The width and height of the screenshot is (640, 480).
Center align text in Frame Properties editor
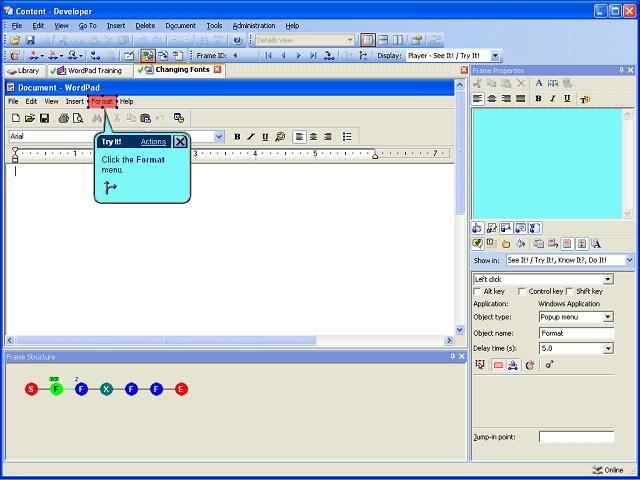tap(492, 99)
